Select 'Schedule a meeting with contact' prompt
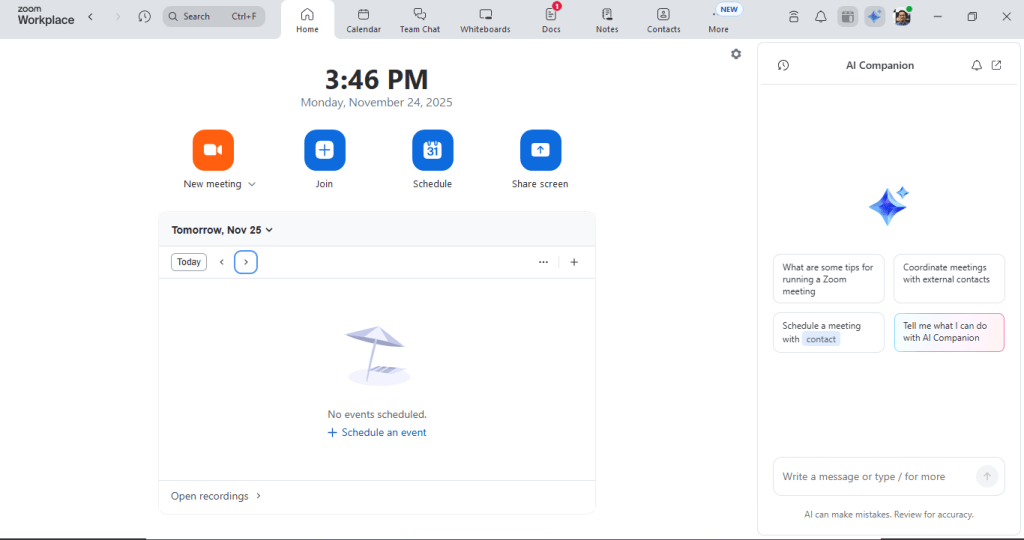1024x540 pixels. pos(829,332)
